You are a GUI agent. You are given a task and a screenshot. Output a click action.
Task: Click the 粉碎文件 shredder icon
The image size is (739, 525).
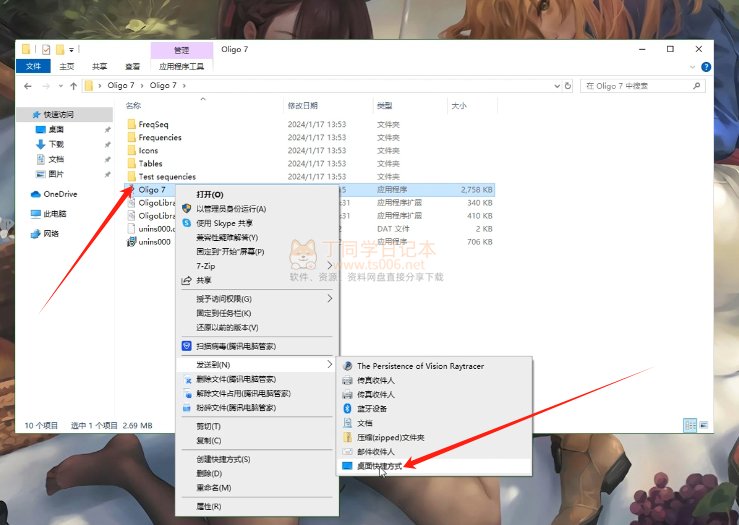(187, 408)
